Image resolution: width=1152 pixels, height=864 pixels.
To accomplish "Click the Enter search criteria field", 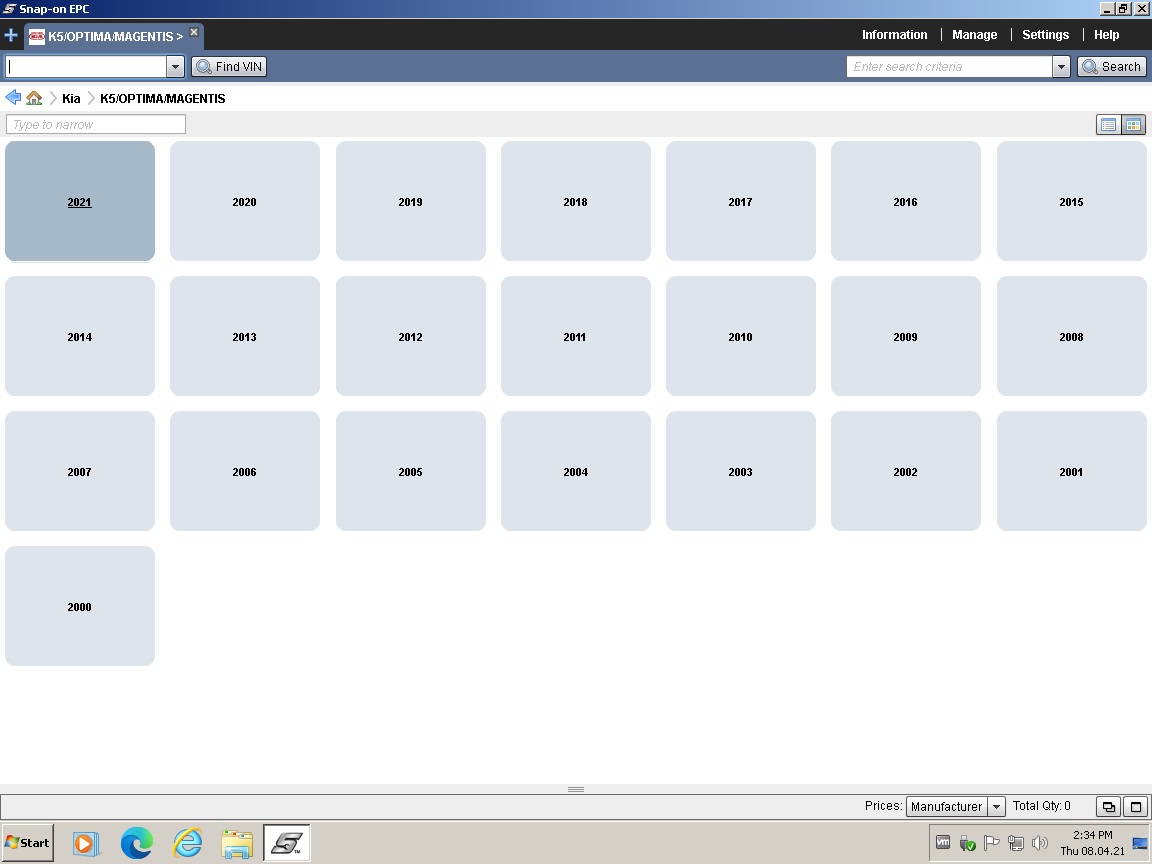I will click(950, 66).
